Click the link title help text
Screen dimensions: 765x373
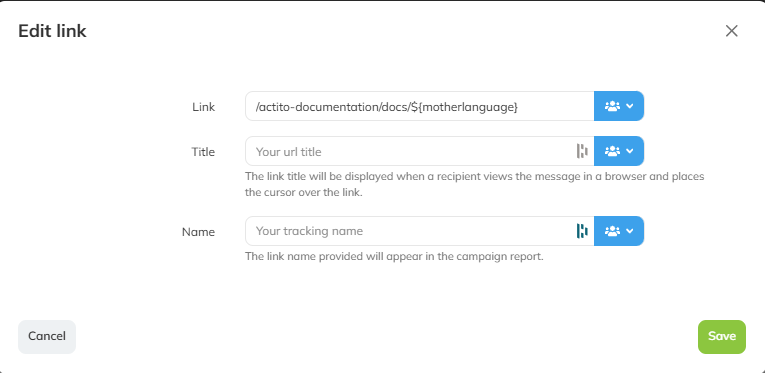(x=475, y=184)
